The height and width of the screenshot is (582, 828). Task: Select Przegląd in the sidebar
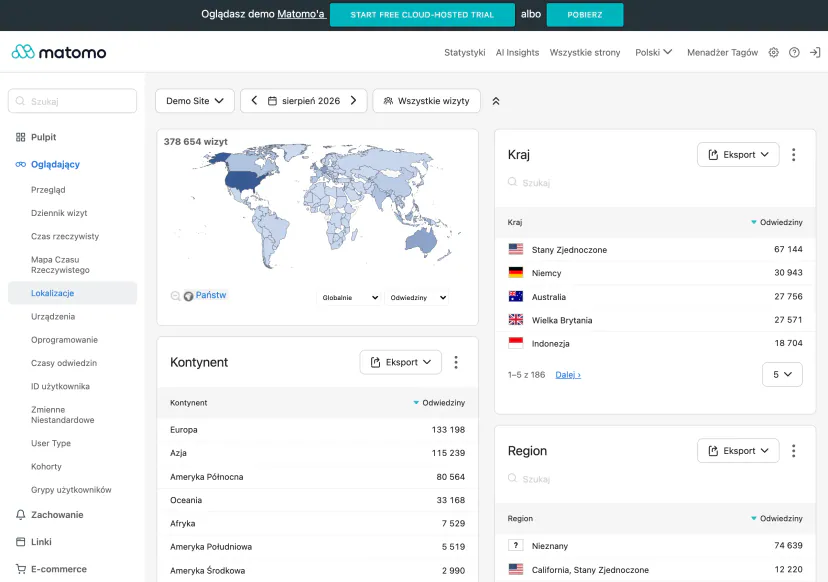pos(48,190)
